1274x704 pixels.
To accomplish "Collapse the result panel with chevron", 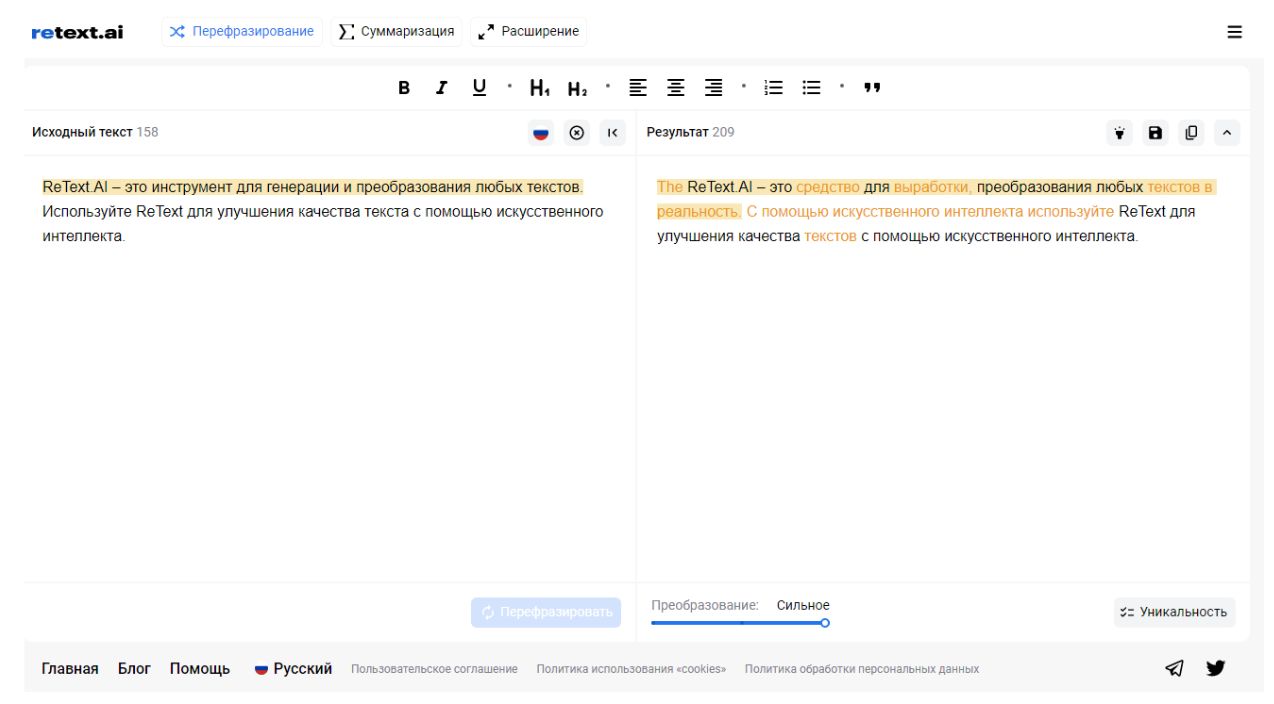I will click(x=1227, y=133).
